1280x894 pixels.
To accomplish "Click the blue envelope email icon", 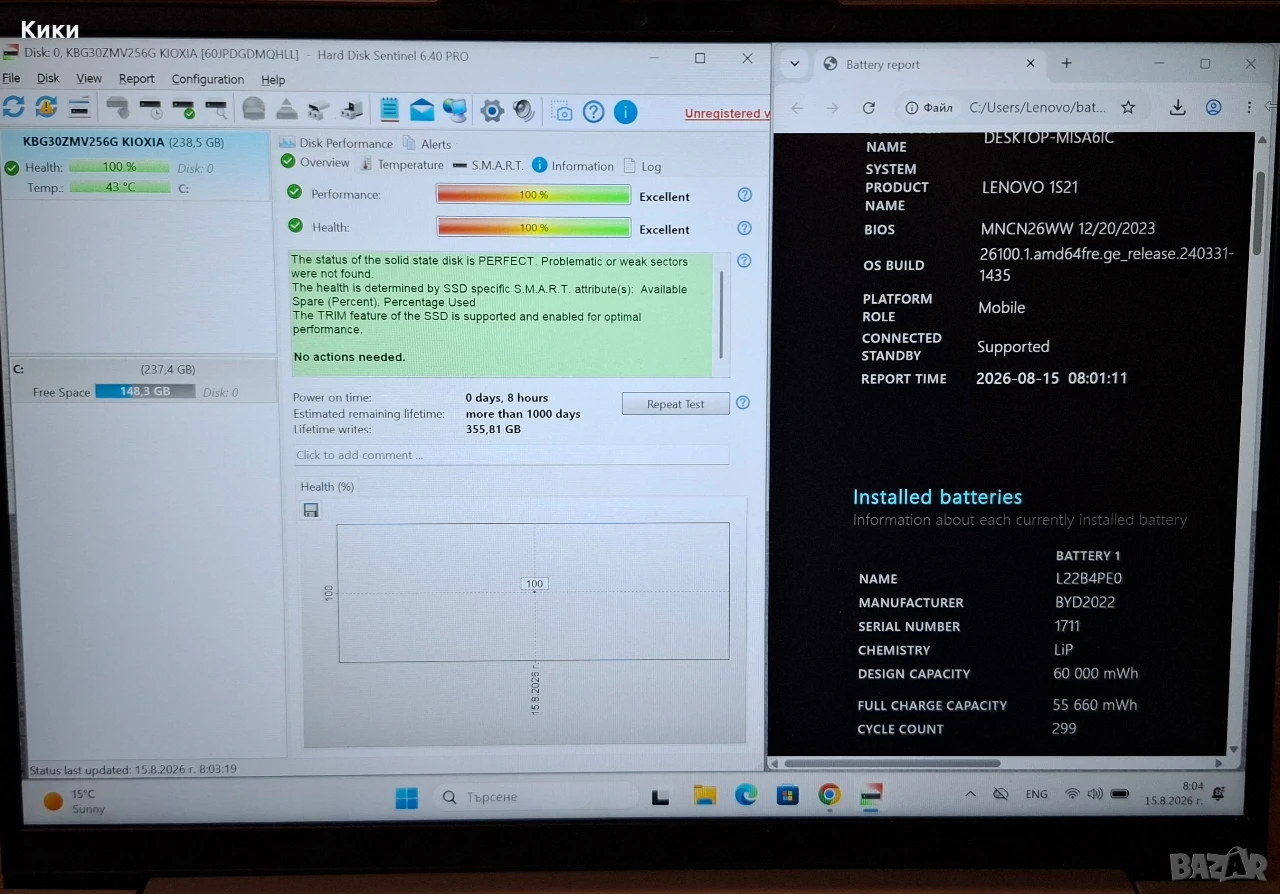I will tap(422, 110).
